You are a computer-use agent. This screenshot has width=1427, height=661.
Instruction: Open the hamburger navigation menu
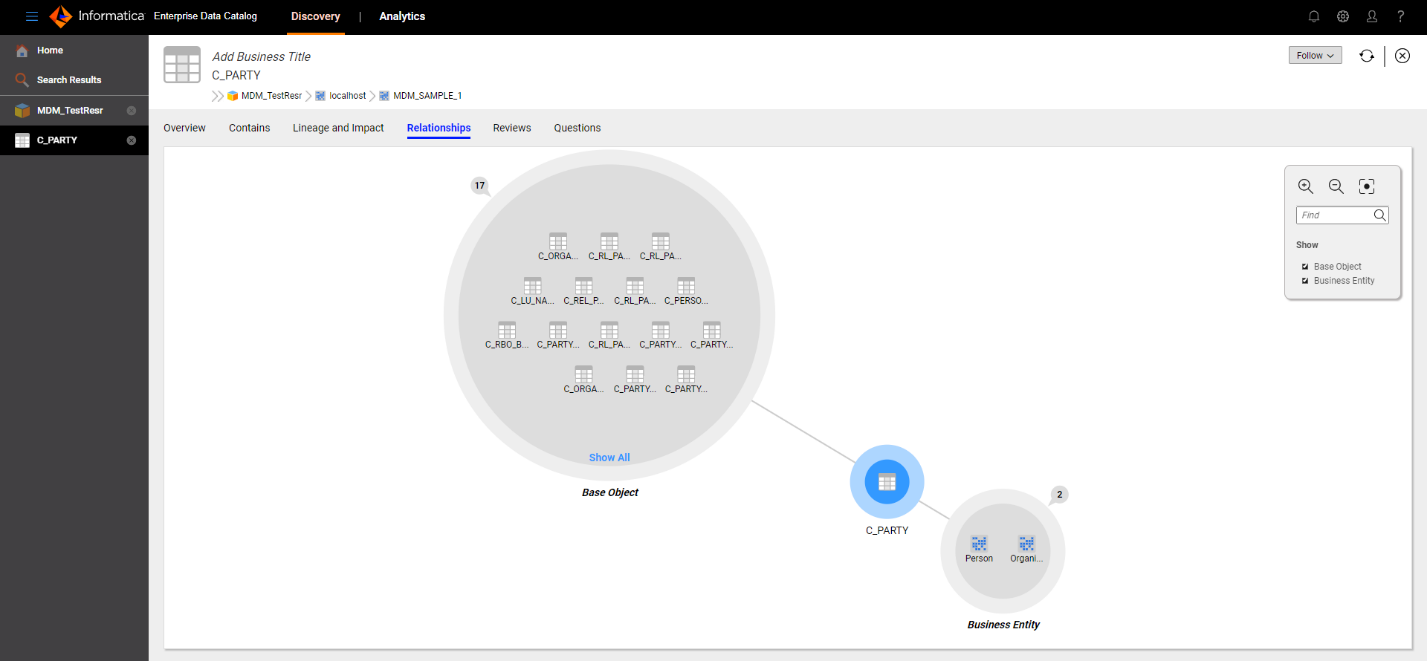pyautogui.click(x=32, y=16)
